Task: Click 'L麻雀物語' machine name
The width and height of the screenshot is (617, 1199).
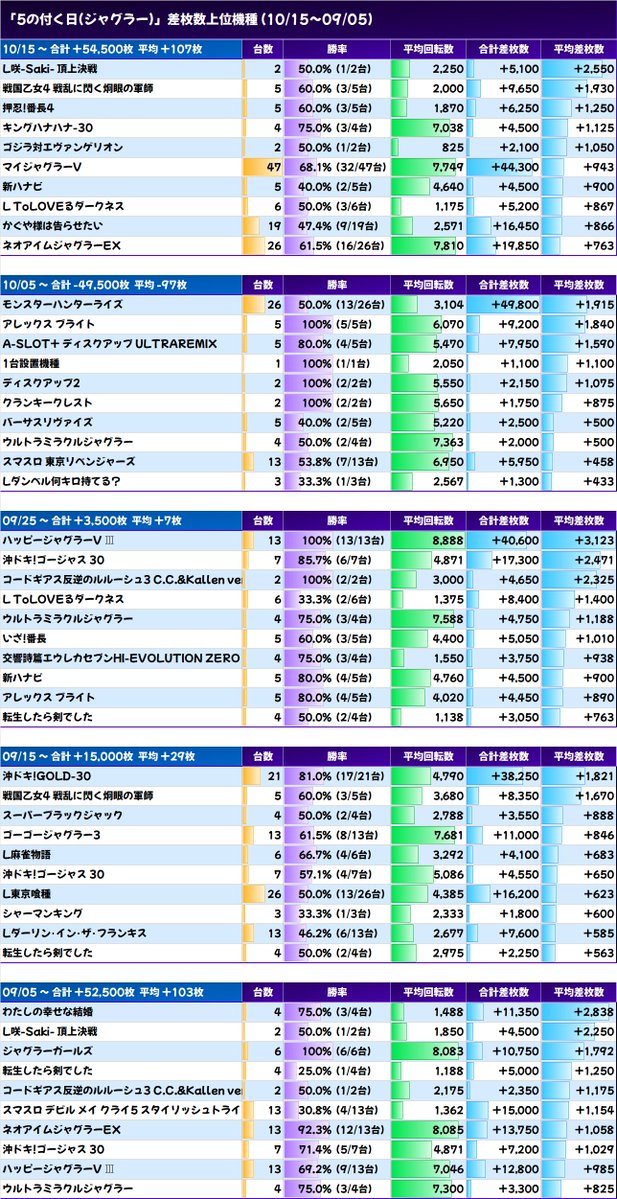Action: 27,854
